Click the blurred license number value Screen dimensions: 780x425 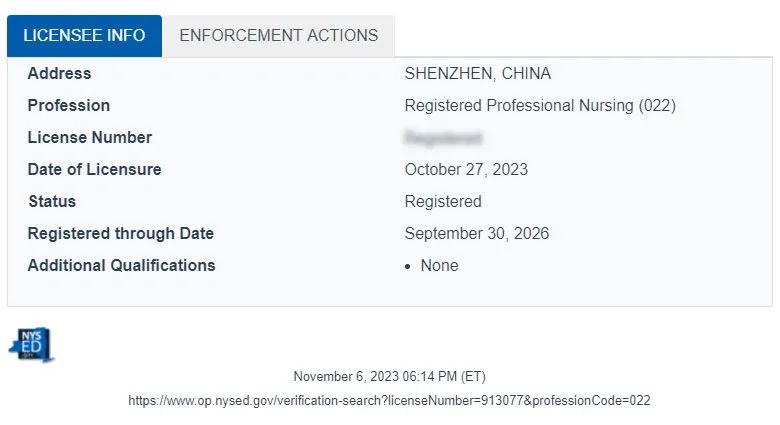pos(443,137)
